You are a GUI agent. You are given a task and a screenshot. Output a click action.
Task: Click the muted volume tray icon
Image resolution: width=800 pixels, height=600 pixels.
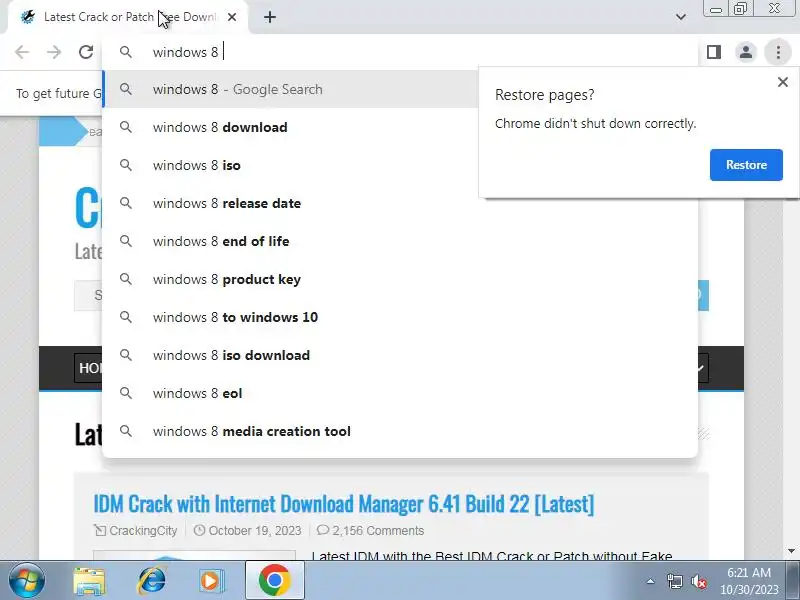(698, 581)
